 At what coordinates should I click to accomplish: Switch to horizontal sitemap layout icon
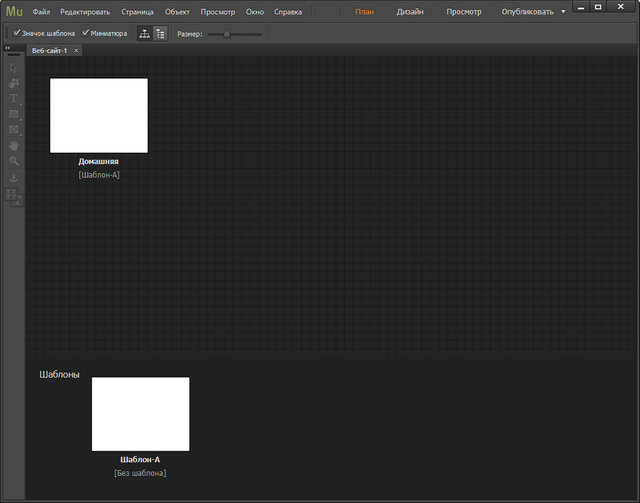[x=144, y=33]
